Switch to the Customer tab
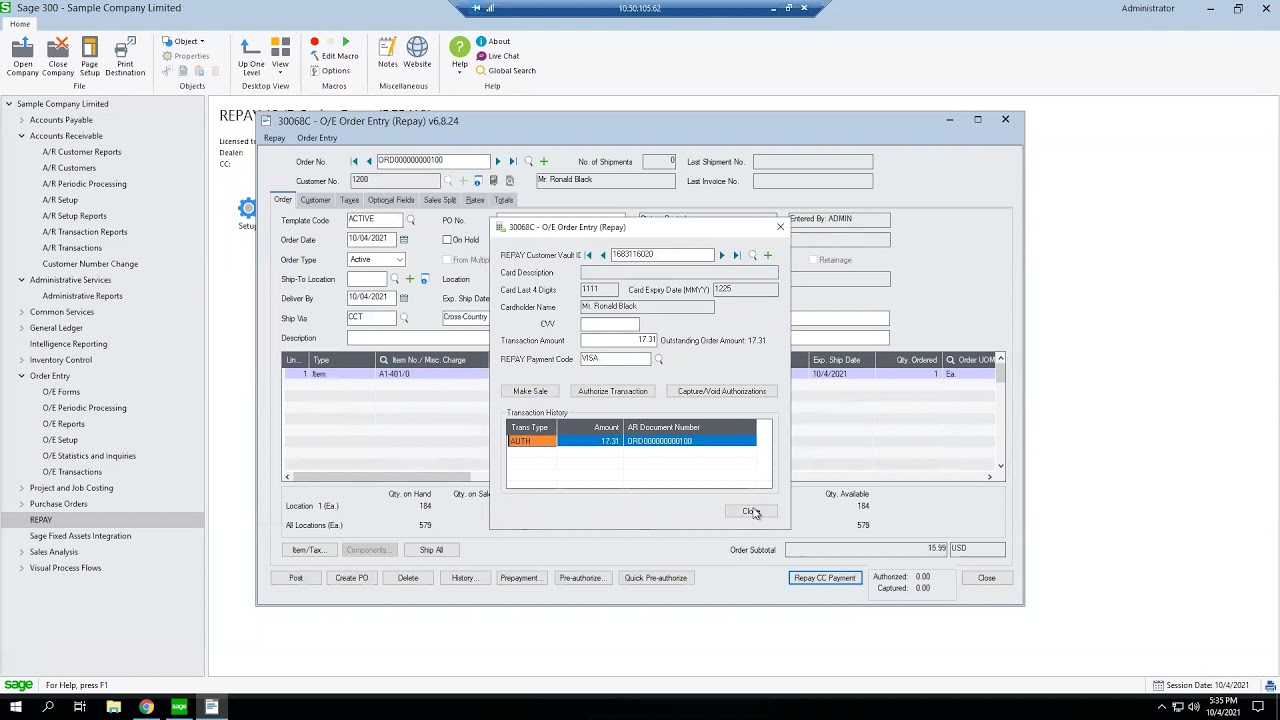This screenshot has width=1280, height=720. (x=315, y=200)
